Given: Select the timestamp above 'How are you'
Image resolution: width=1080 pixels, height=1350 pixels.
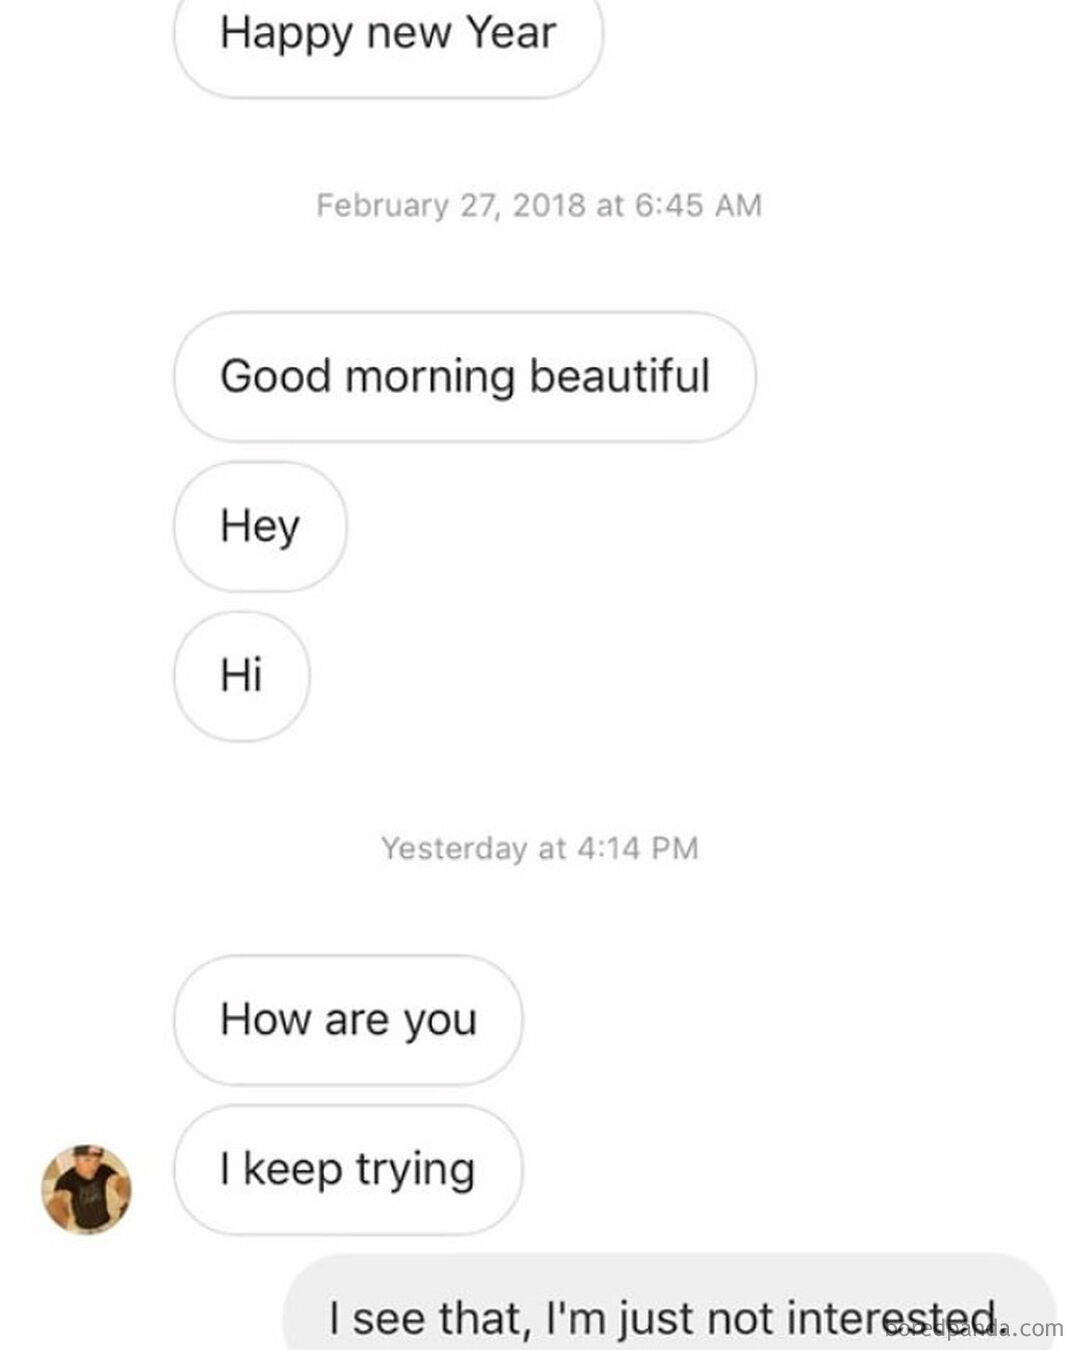Looking at the screenshot, I should [540, 846].
